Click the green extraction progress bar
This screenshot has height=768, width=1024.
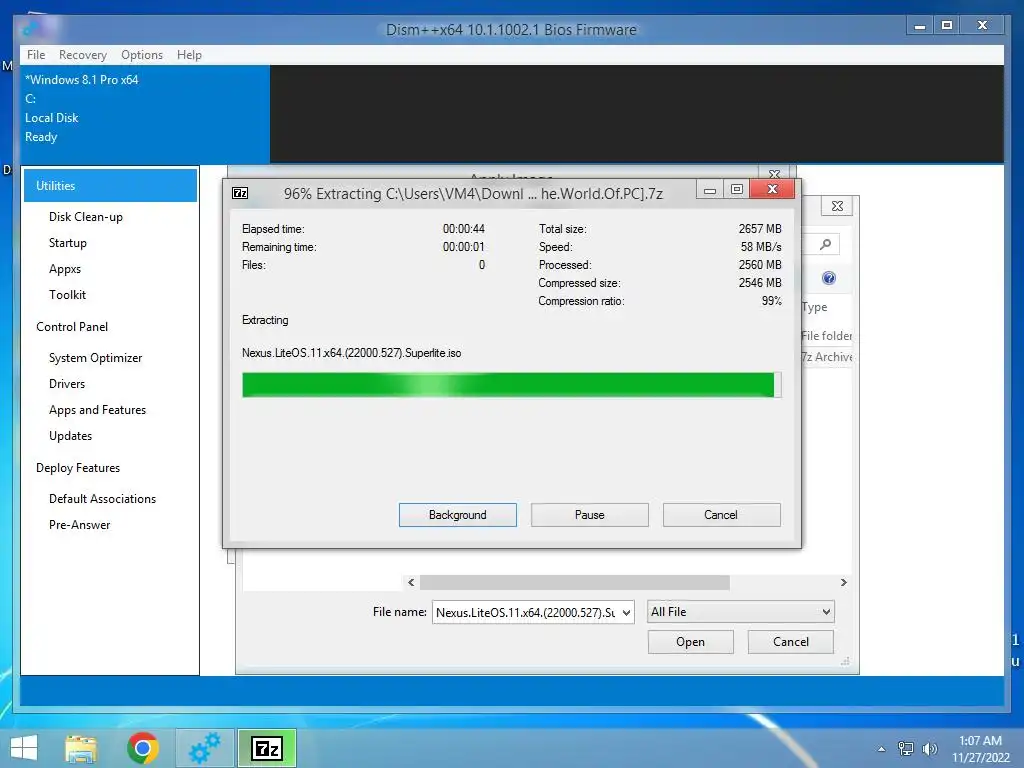click(x=511, y=385)
